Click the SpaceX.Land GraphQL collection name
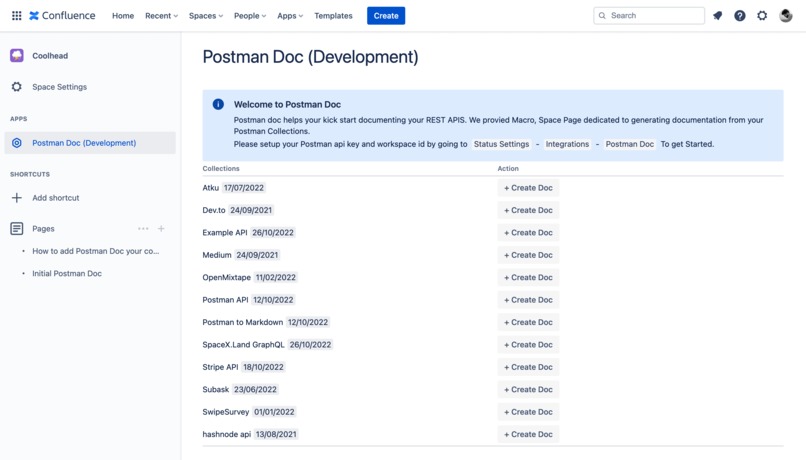This screenshot has width=806, height=460. point(243,345)
